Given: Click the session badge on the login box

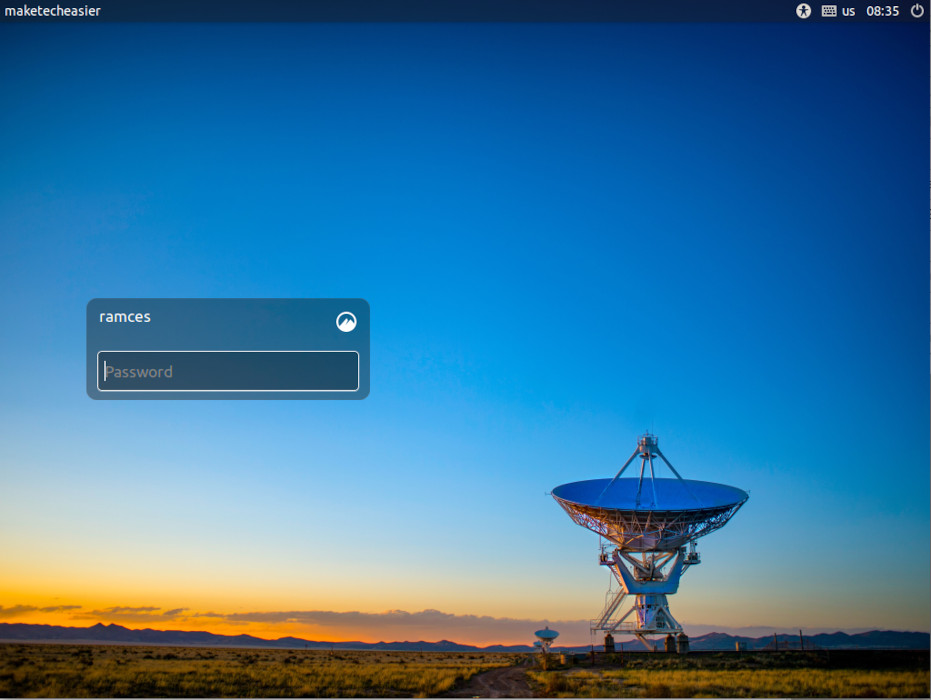Looking at the screenshot, I should point(345,322).
